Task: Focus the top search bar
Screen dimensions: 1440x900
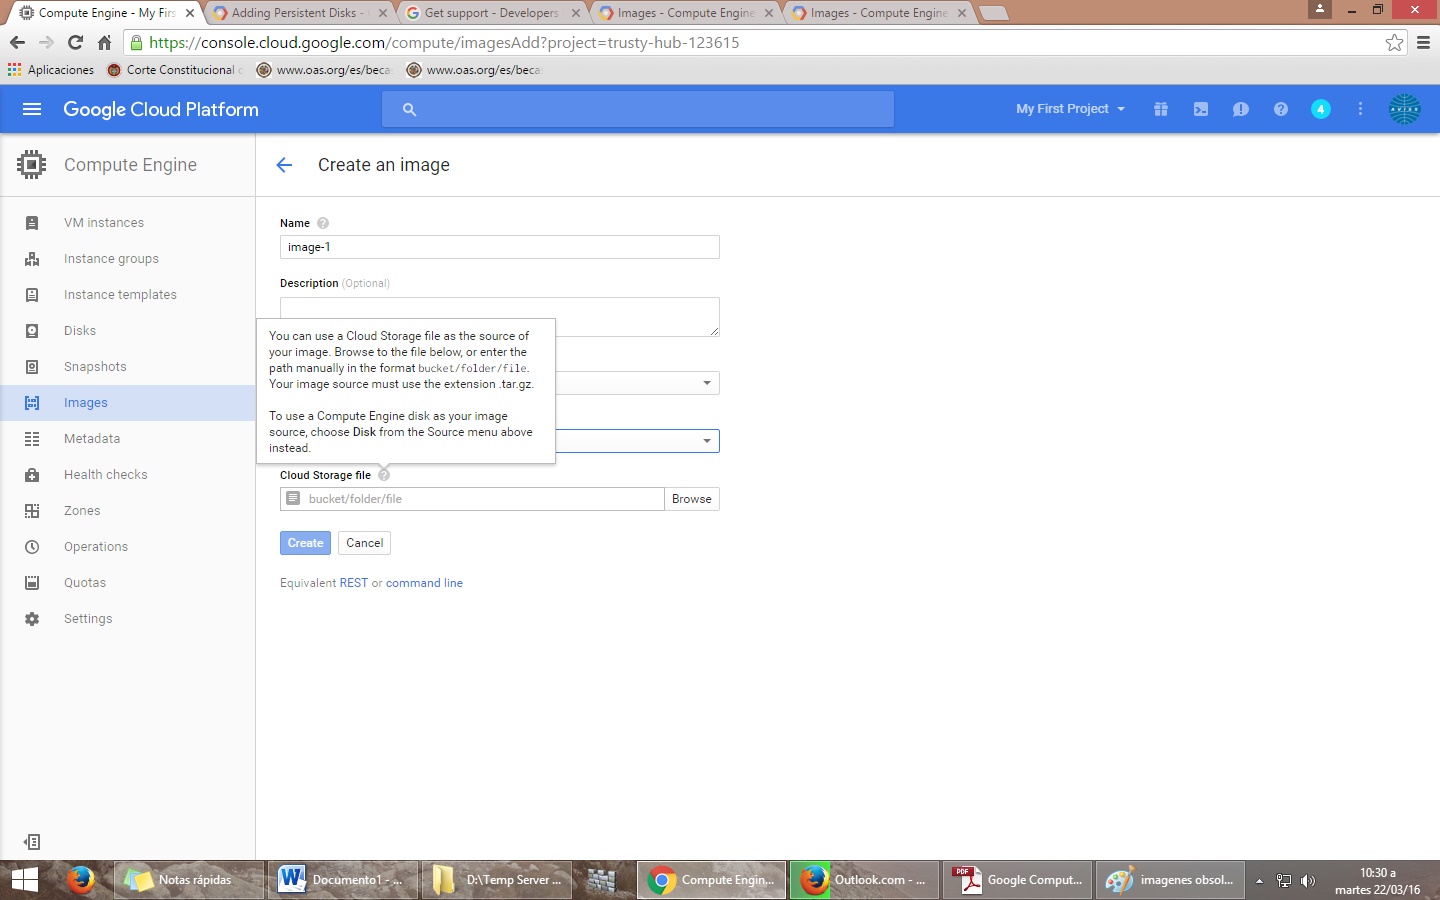Action: click(x=638, y=109)
